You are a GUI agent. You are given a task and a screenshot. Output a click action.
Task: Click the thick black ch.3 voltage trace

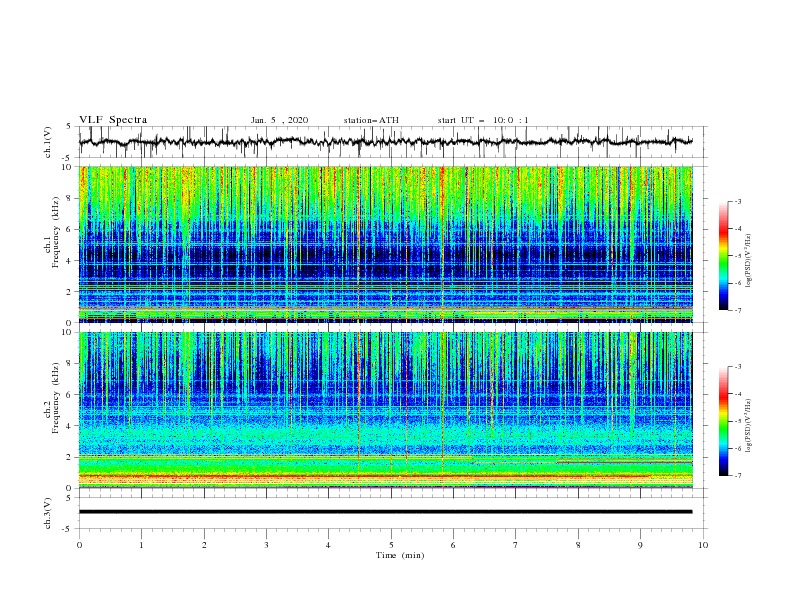tap(385, 512)
